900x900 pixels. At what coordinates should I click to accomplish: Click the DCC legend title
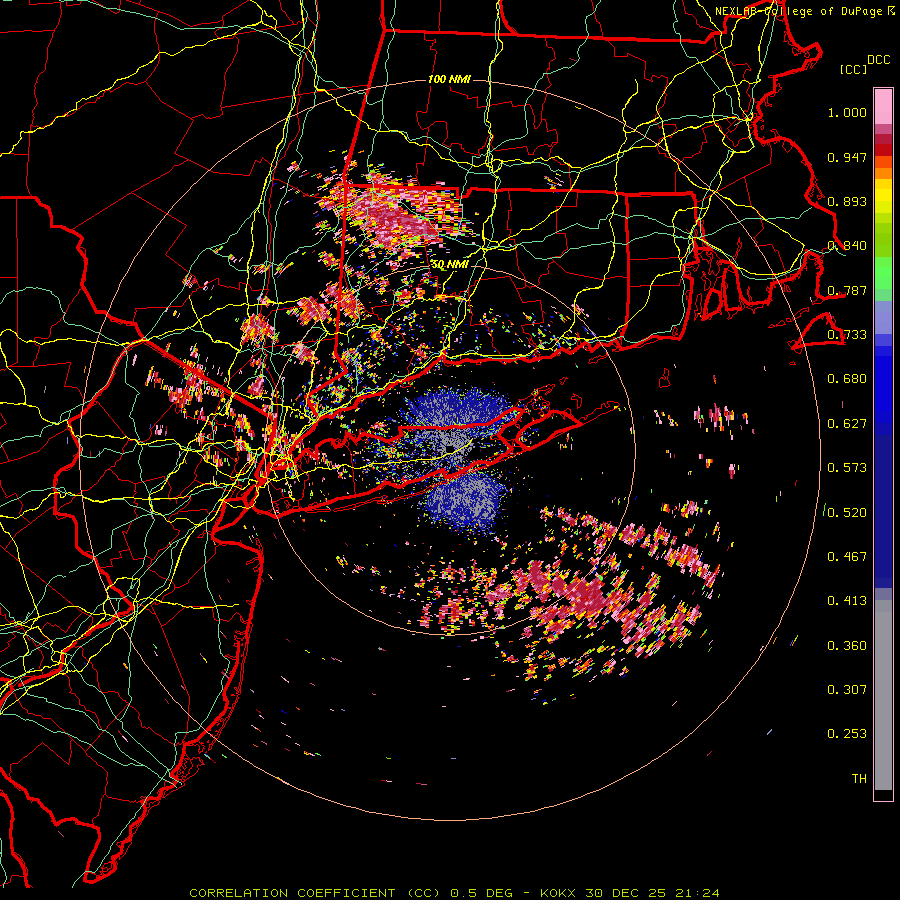tap(879, 60)
